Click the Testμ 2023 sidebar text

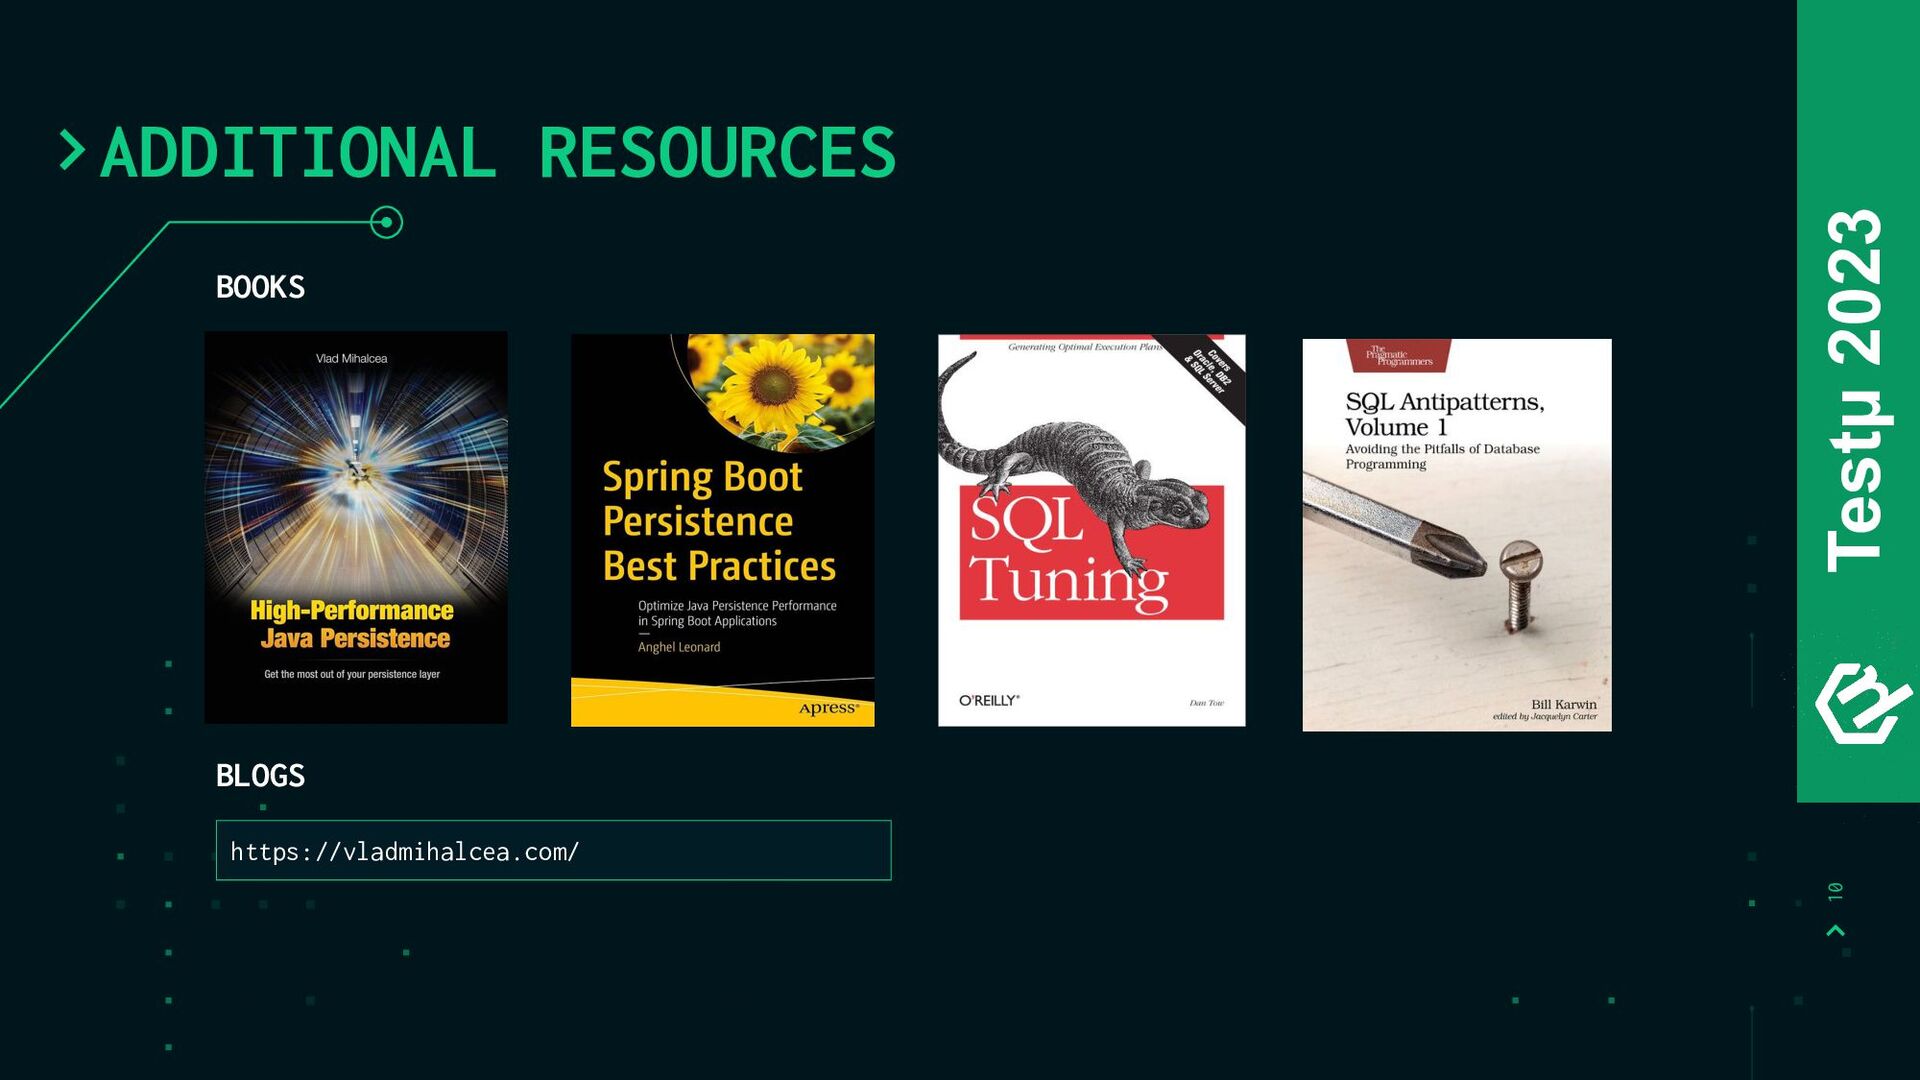point(1856,391)
